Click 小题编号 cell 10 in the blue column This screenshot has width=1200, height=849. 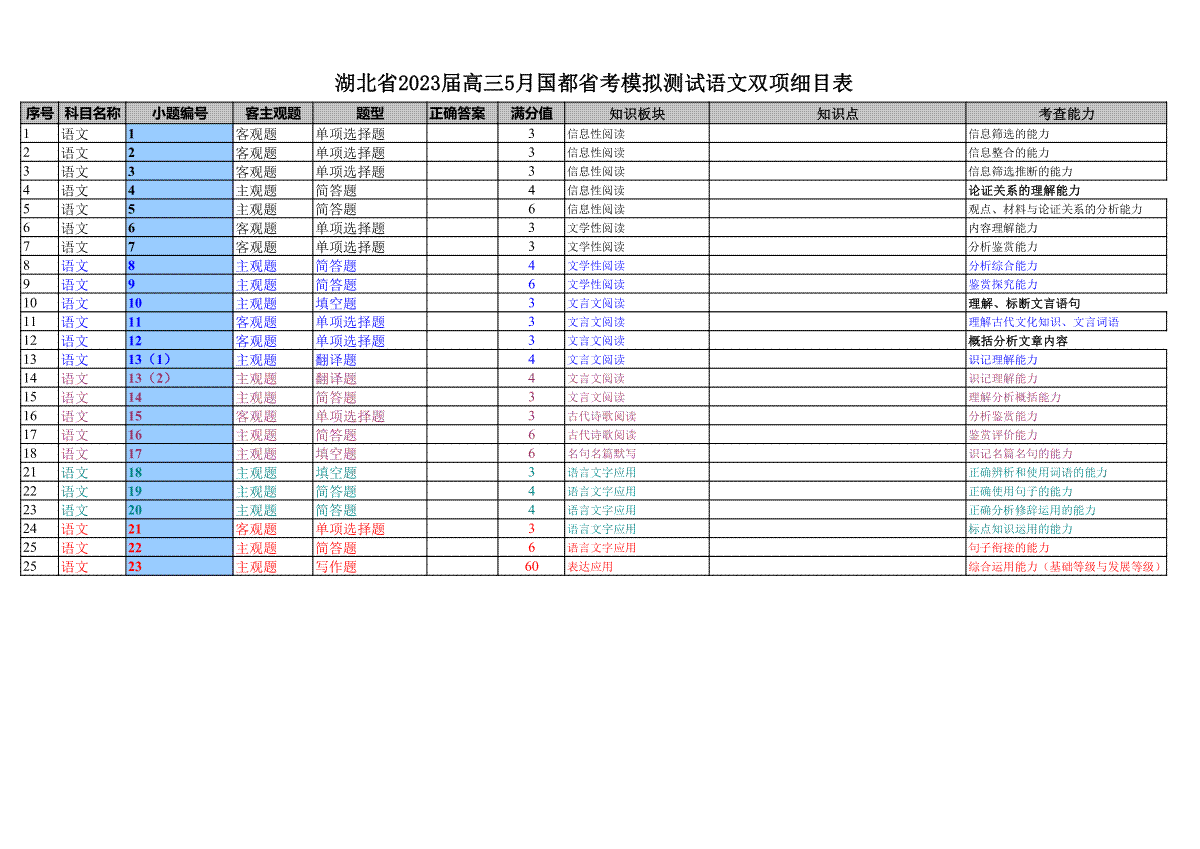click(x=180, y=303)
